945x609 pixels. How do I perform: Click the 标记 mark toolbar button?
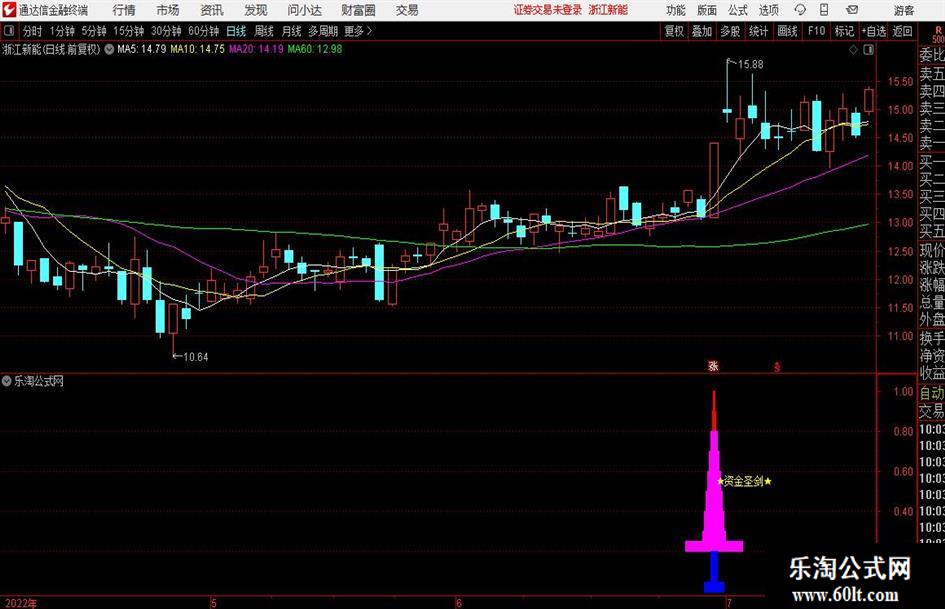coord(844,31)
